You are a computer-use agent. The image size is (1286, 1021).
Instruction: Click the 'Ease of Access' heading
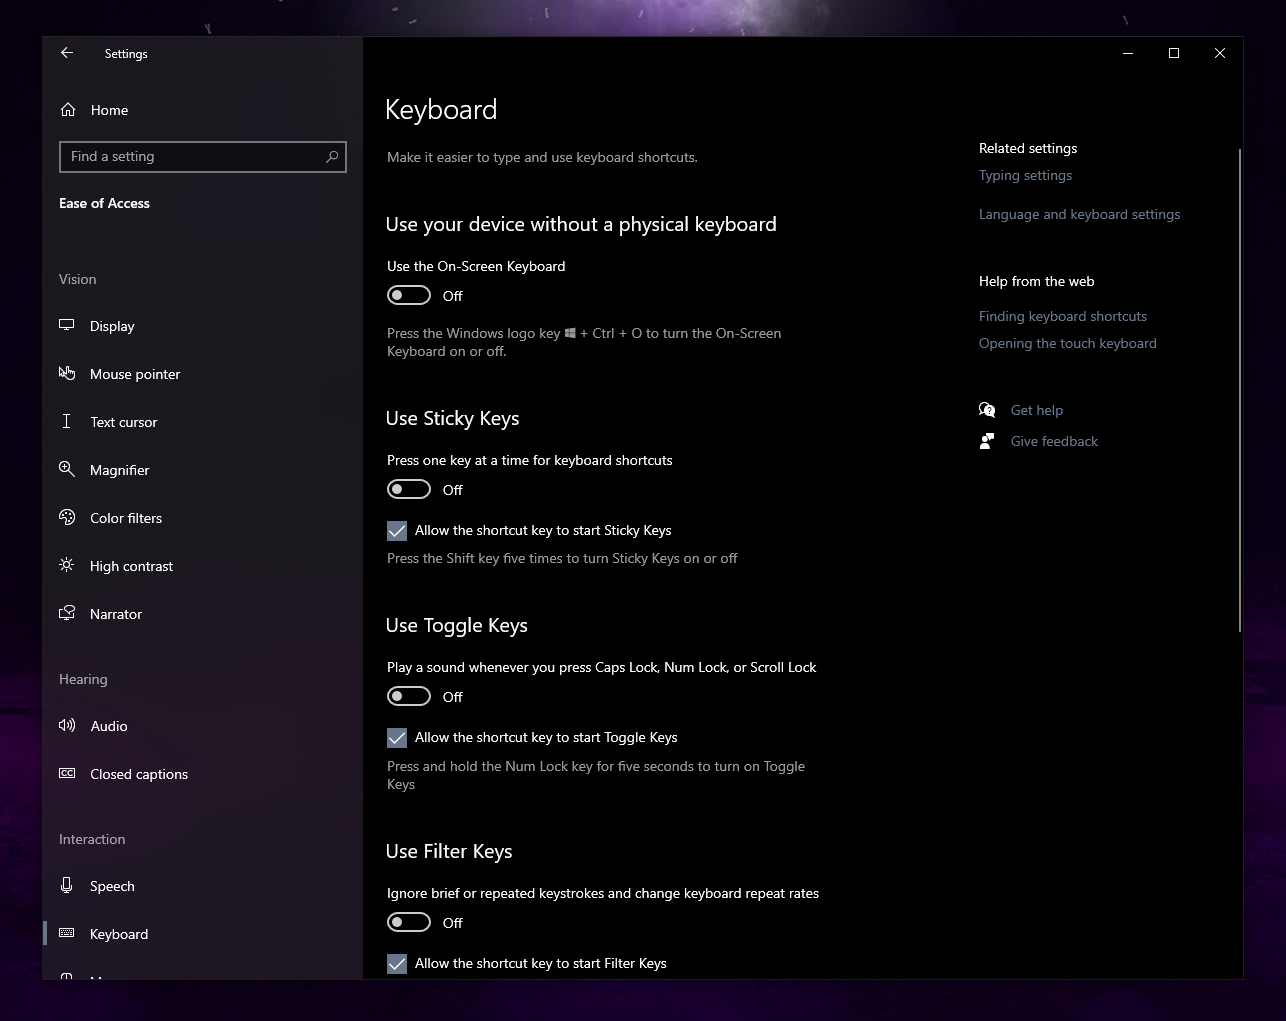104,203
